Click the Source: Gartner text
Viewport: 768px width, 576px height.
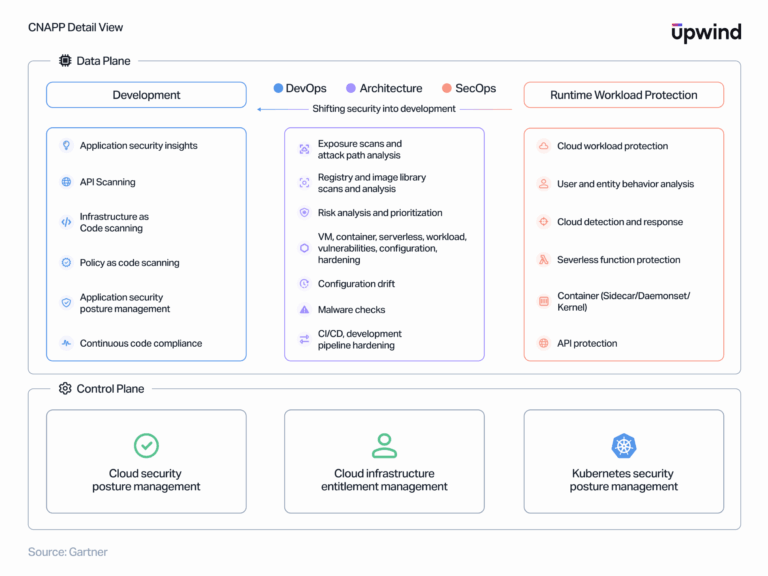pyautogui.click(x=67, y=552)
